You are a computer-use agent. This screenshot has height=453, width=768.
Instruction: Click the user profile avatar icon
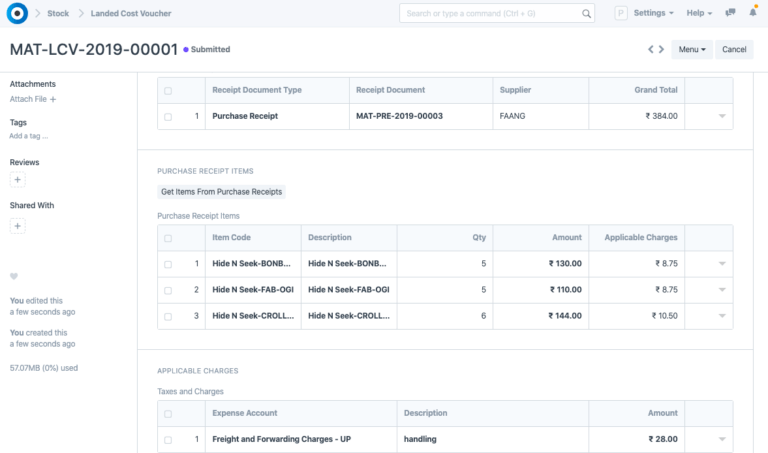point(621,13)
